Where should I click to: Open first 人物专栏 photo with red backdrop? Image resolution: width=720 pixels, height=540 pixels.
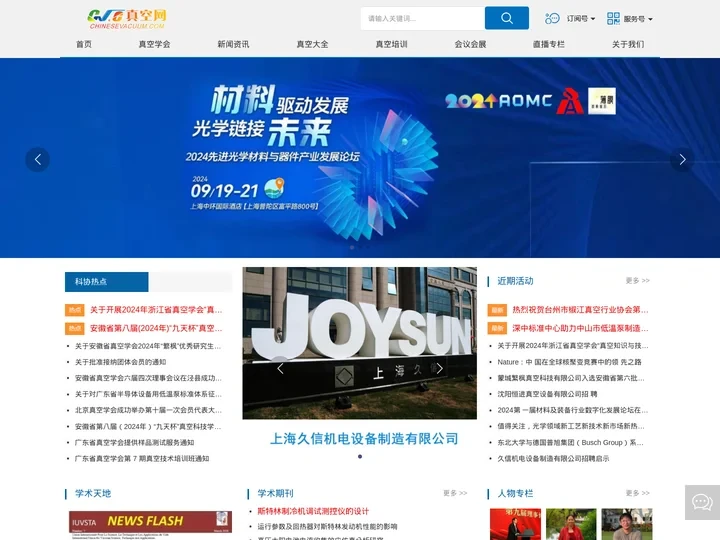tap(515, 524)
